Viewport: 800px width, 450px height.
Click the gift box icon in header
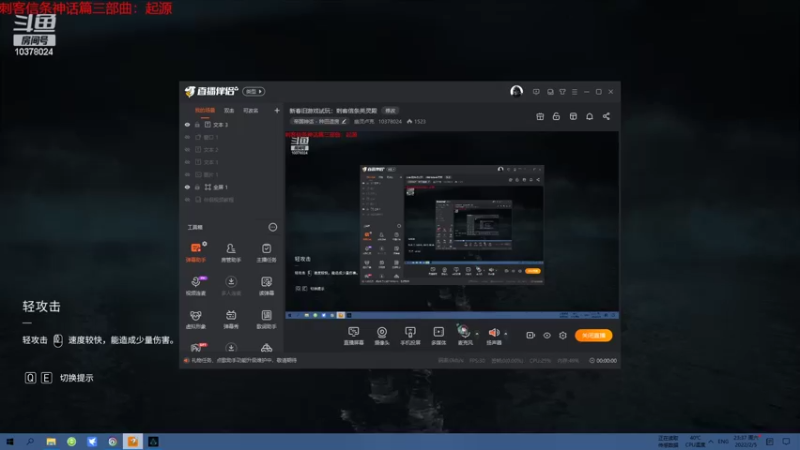(x=540, y=116)
